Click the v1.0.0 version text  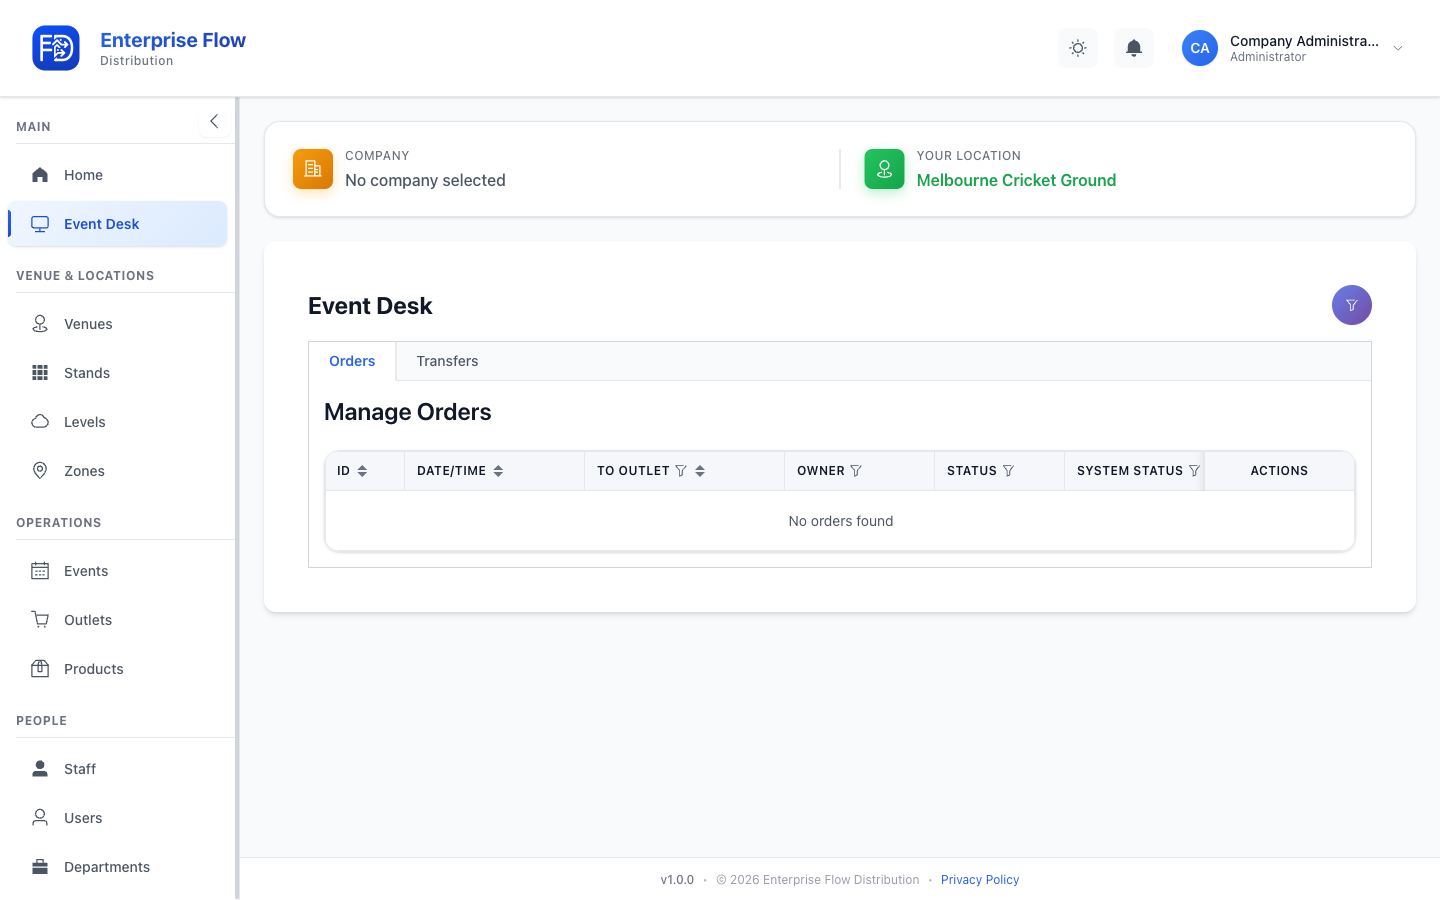point(677,880)
